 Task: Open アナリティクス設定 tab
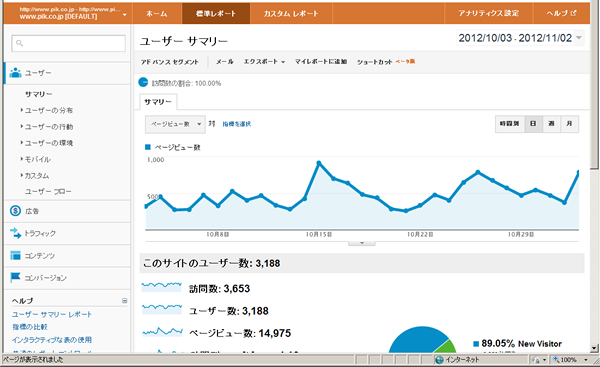point(489,13)
